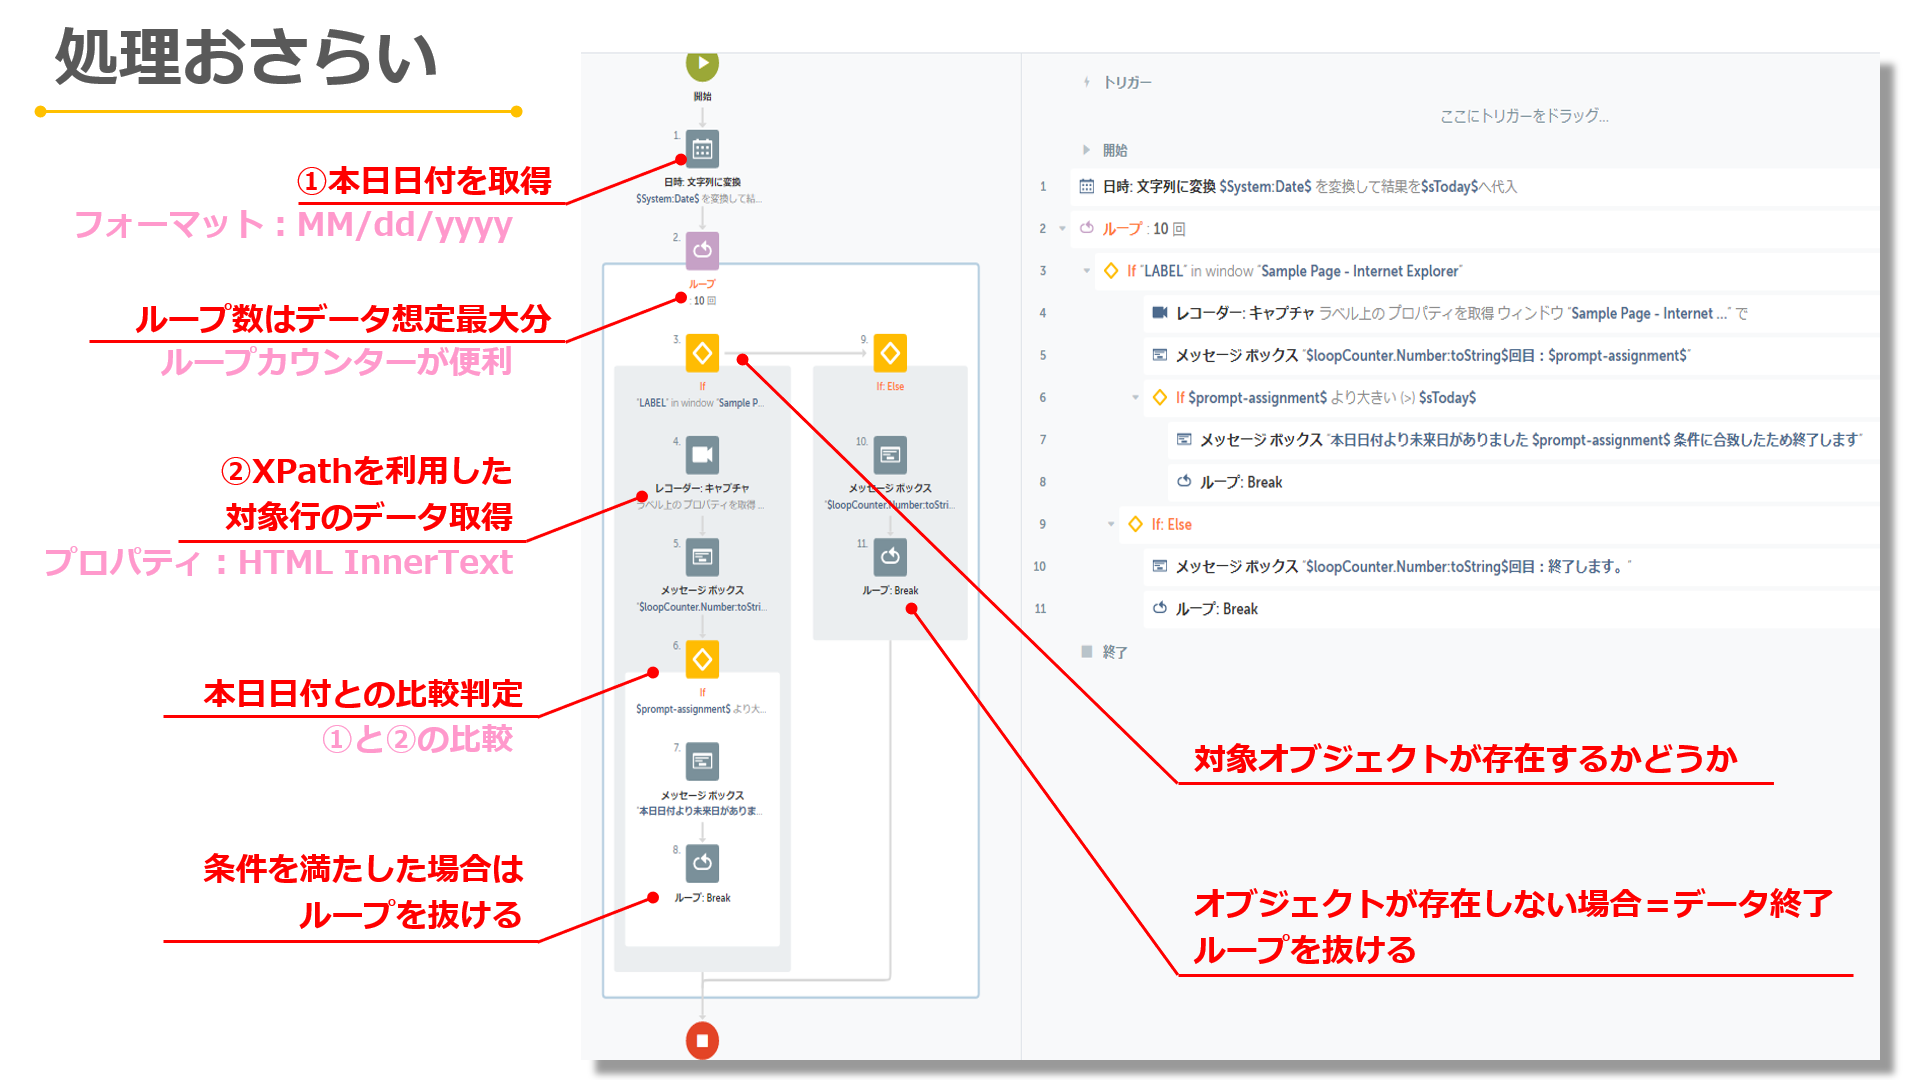Click the trigger drop area ここにトリガーをドラッグ
Viewport: 1920px width, 1080px height.
pos(1524,116)
